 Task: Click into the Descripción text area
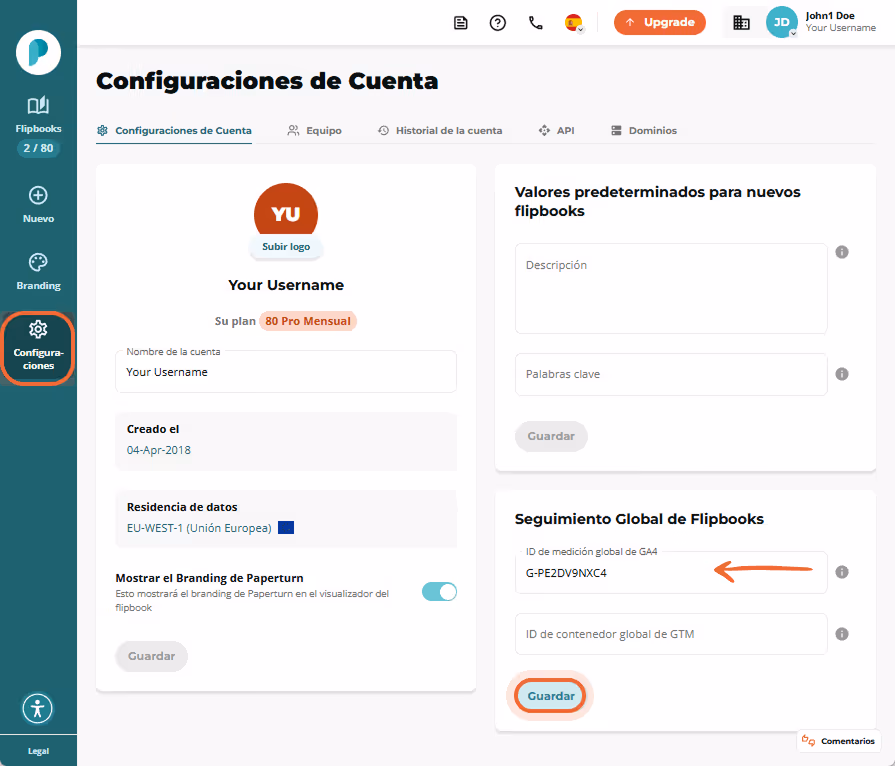coord(671,288)
